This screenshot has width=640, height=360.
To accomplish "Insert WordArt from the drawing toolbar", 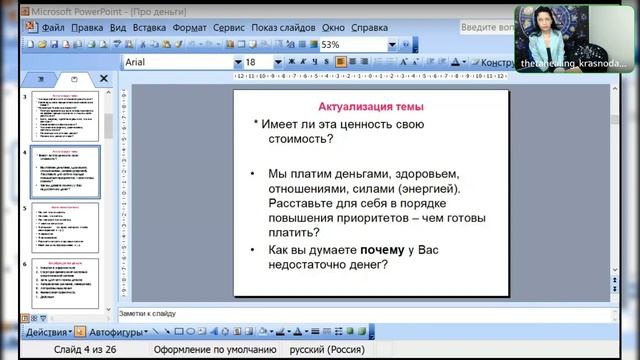I will point(213,332).
